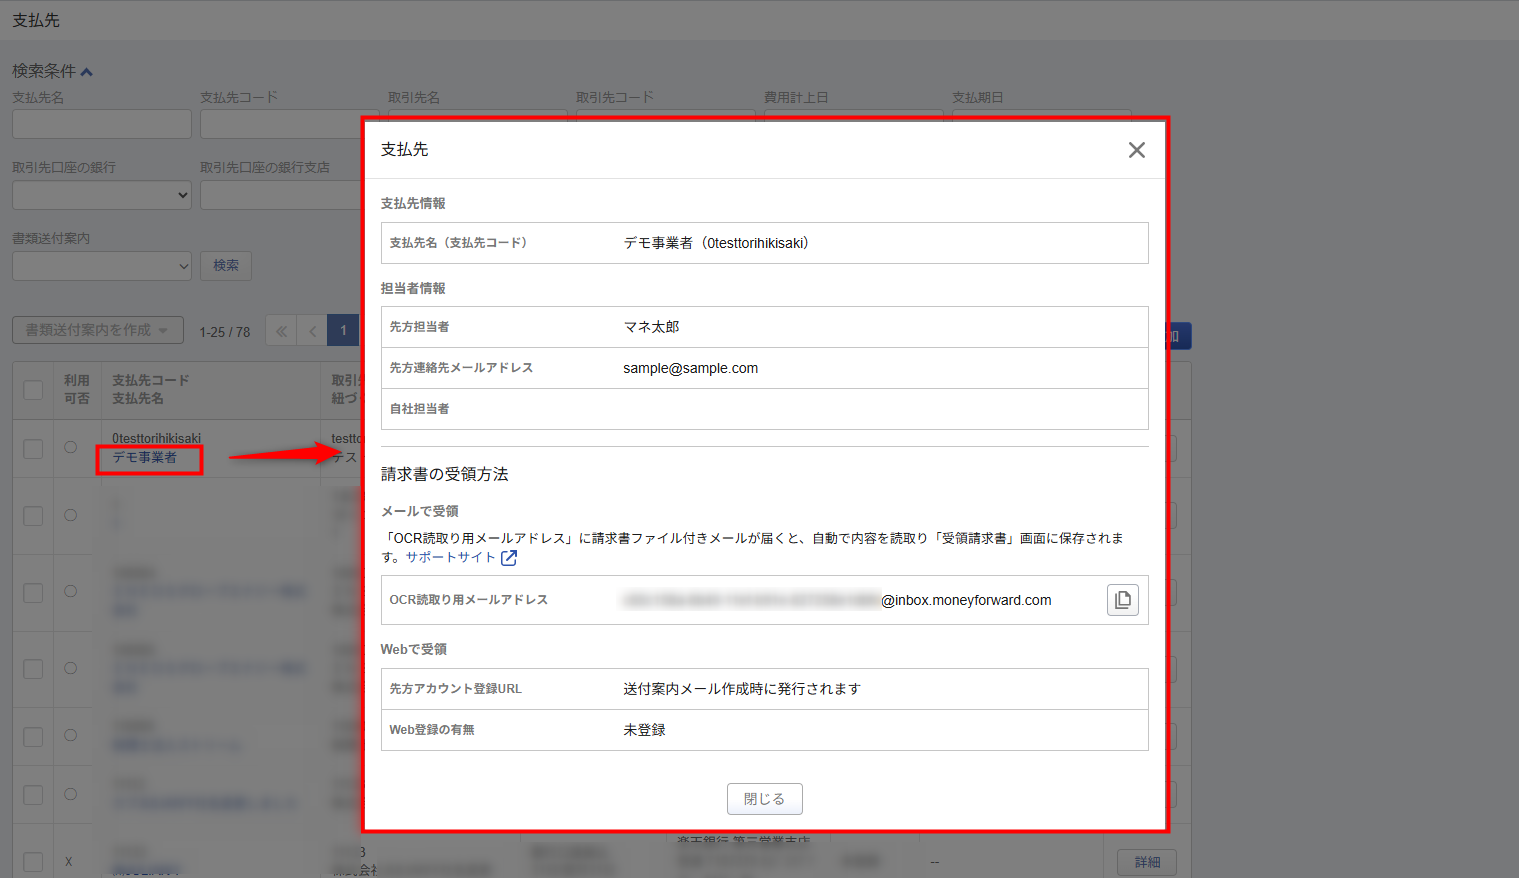Open the デモ事業者 payee link

tap(144, 458)
